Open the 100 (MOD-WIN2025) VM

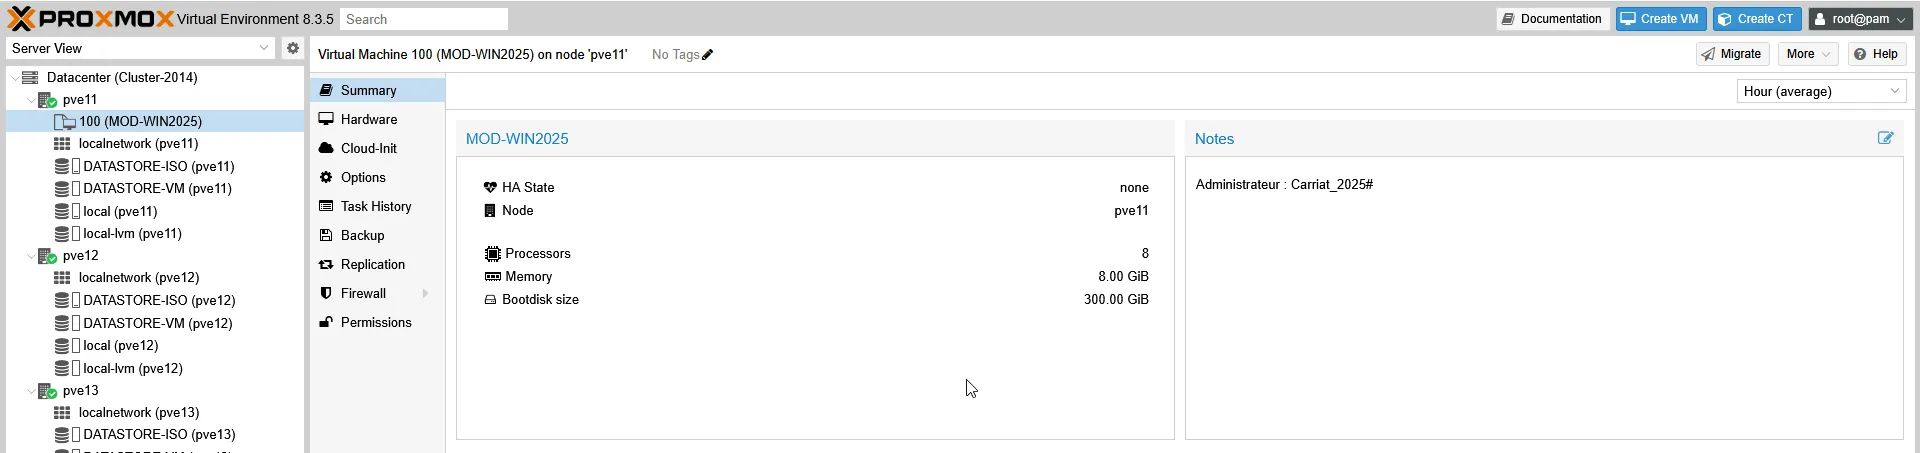click(140, 121)
